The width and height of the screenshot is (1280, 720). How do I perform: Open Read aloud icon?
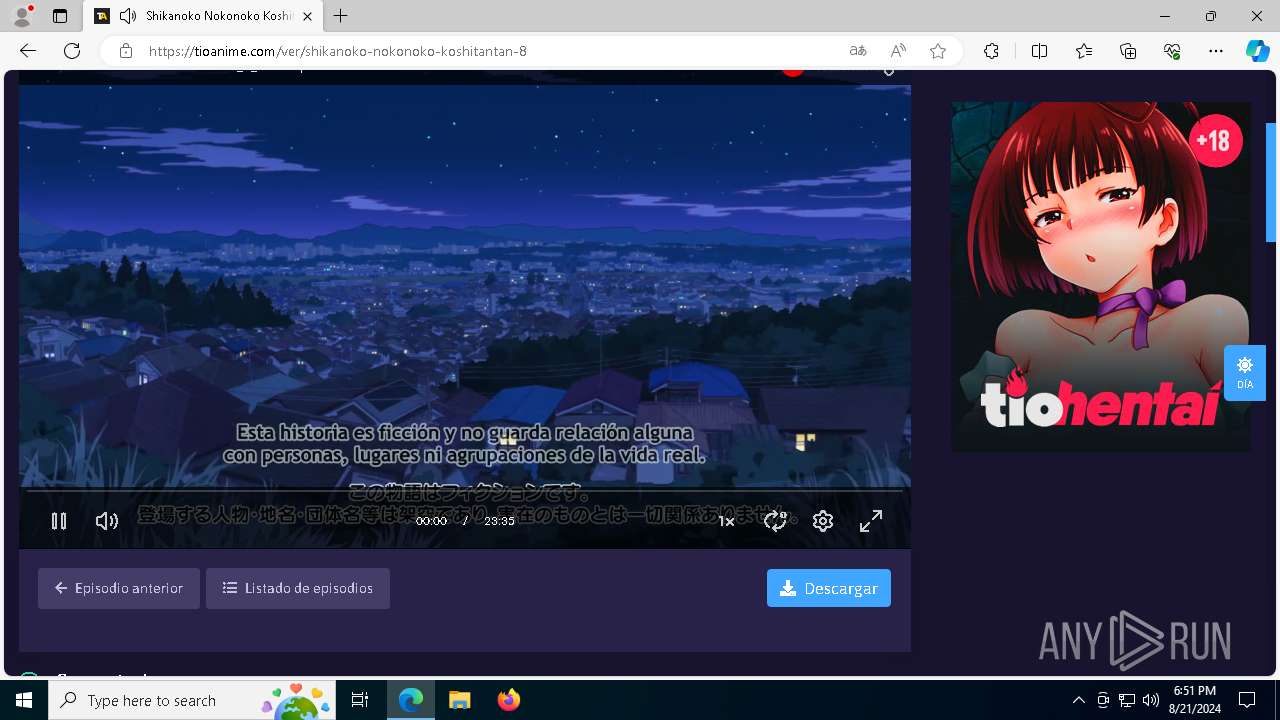coord(898,51)
